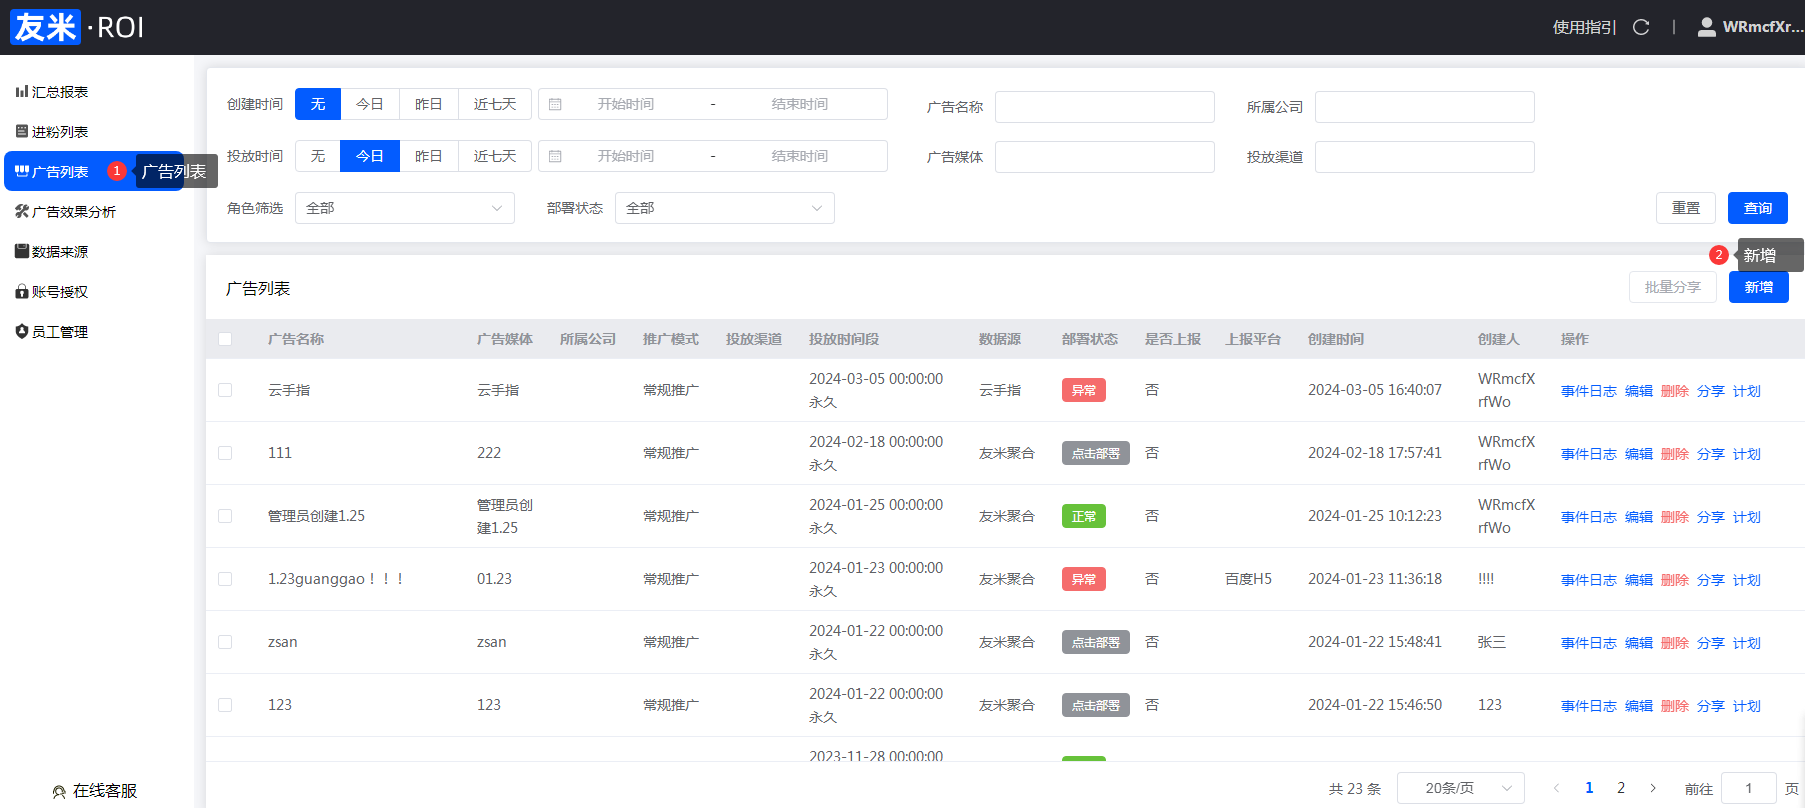Choose 昨日 in the 投放时间 filter
Viewport: 1805px width, 808px height.
tap(429, 156)
